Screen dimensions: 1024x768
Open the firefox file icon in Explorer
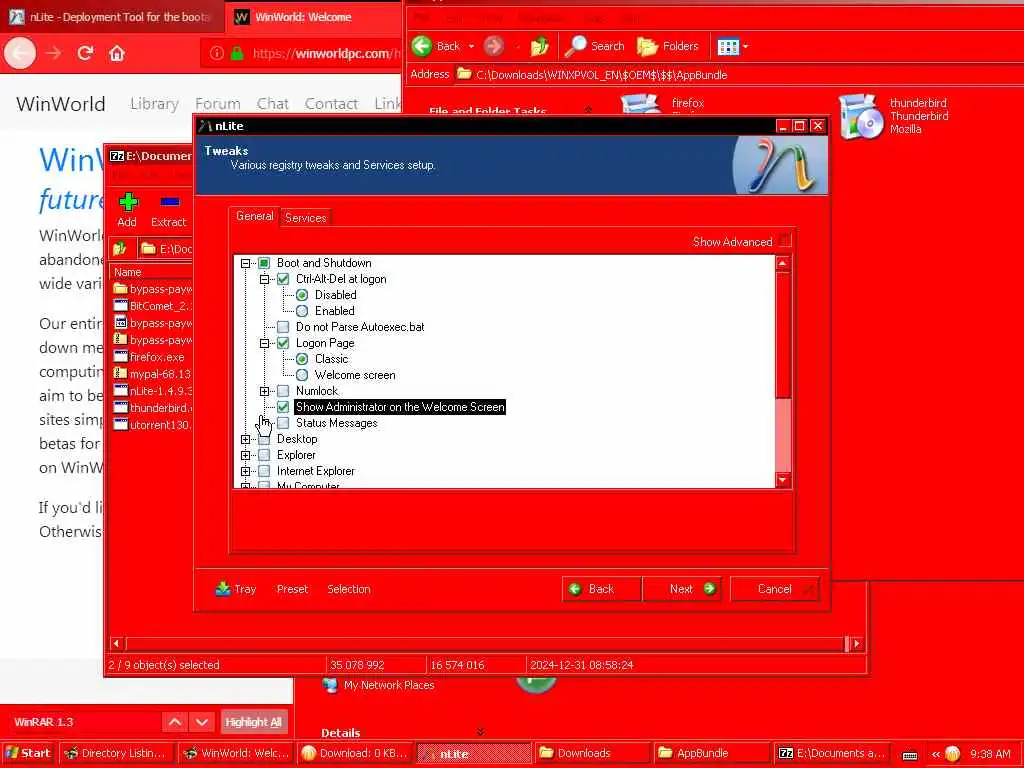[641, 104]
